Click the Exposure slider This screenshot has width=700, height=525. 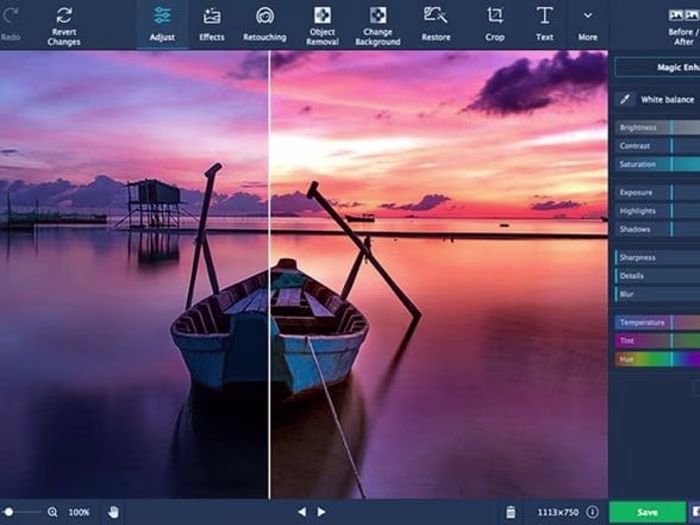(x=657, y=192)
